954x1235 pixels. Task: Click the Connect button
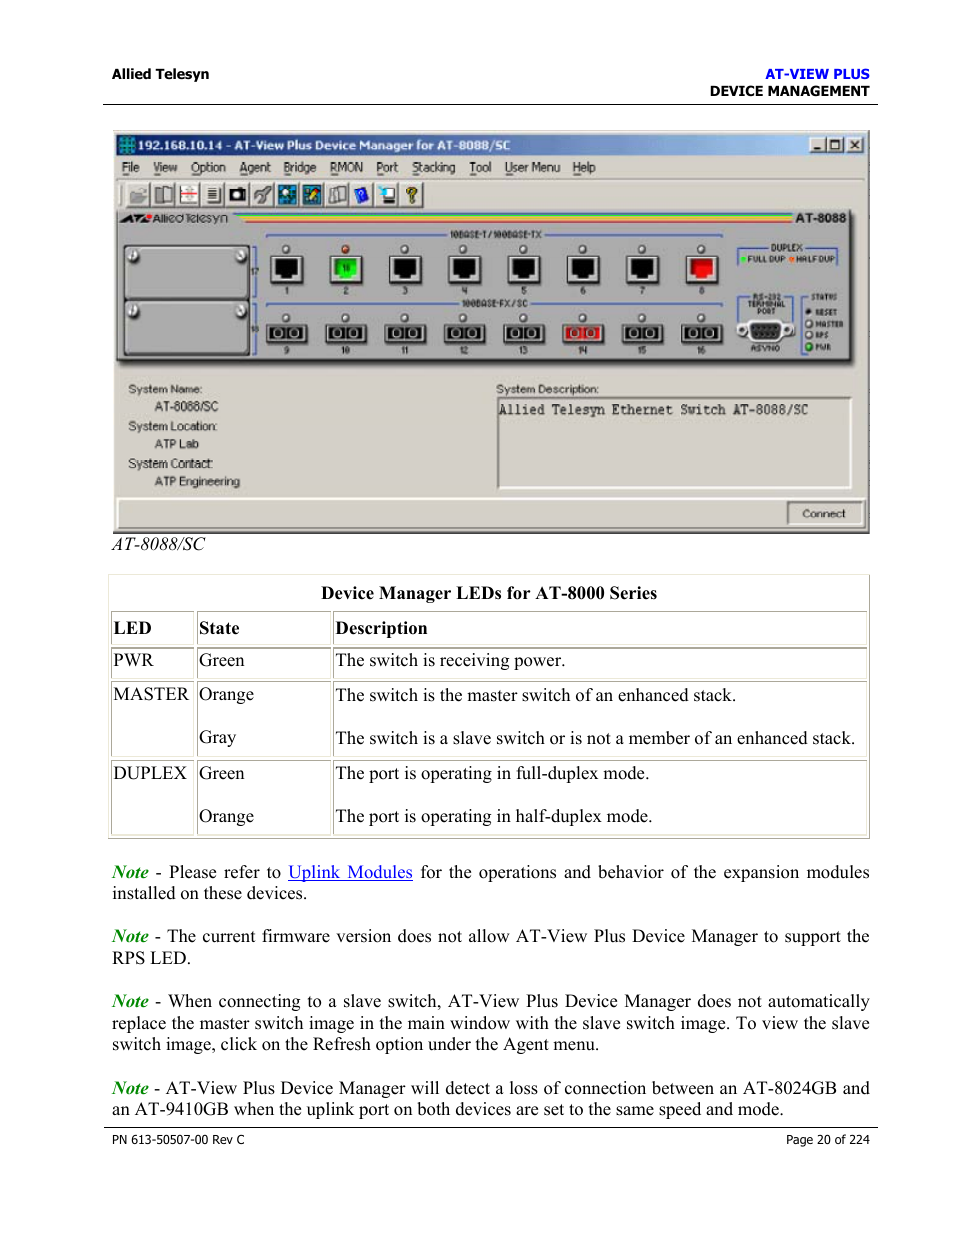[824, 513]
